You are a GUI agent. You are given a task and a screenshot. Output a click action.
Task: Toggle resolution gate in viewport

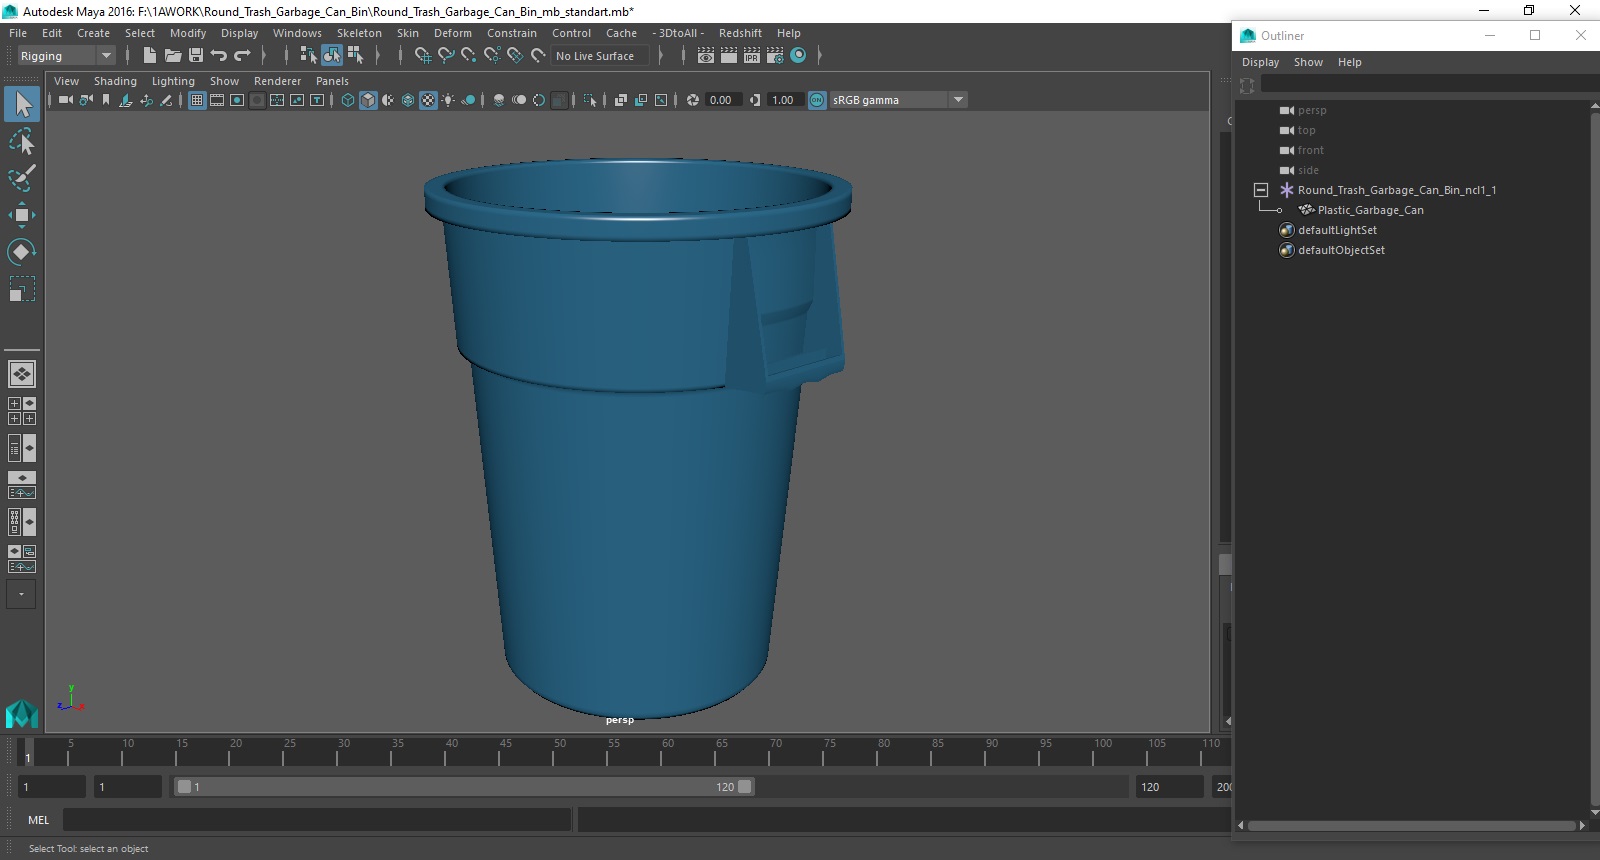[x=237, y=100]
